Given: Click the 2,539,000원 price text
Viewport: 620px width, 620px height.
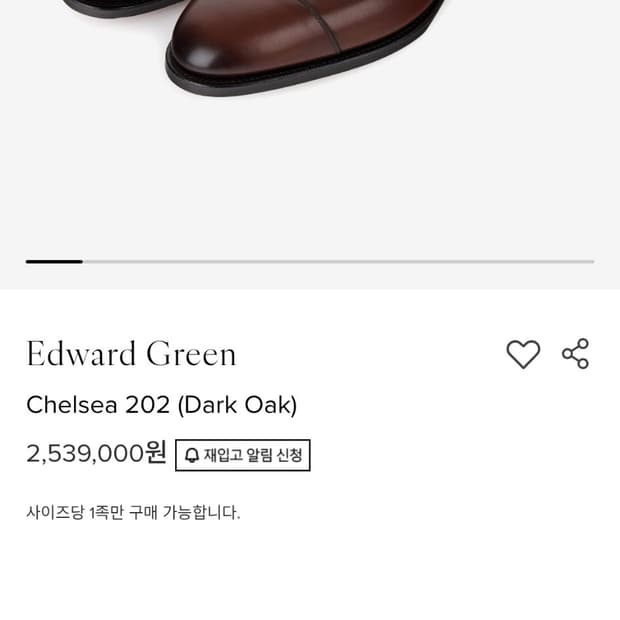Looking at the screenshot, I should point(96,454).
